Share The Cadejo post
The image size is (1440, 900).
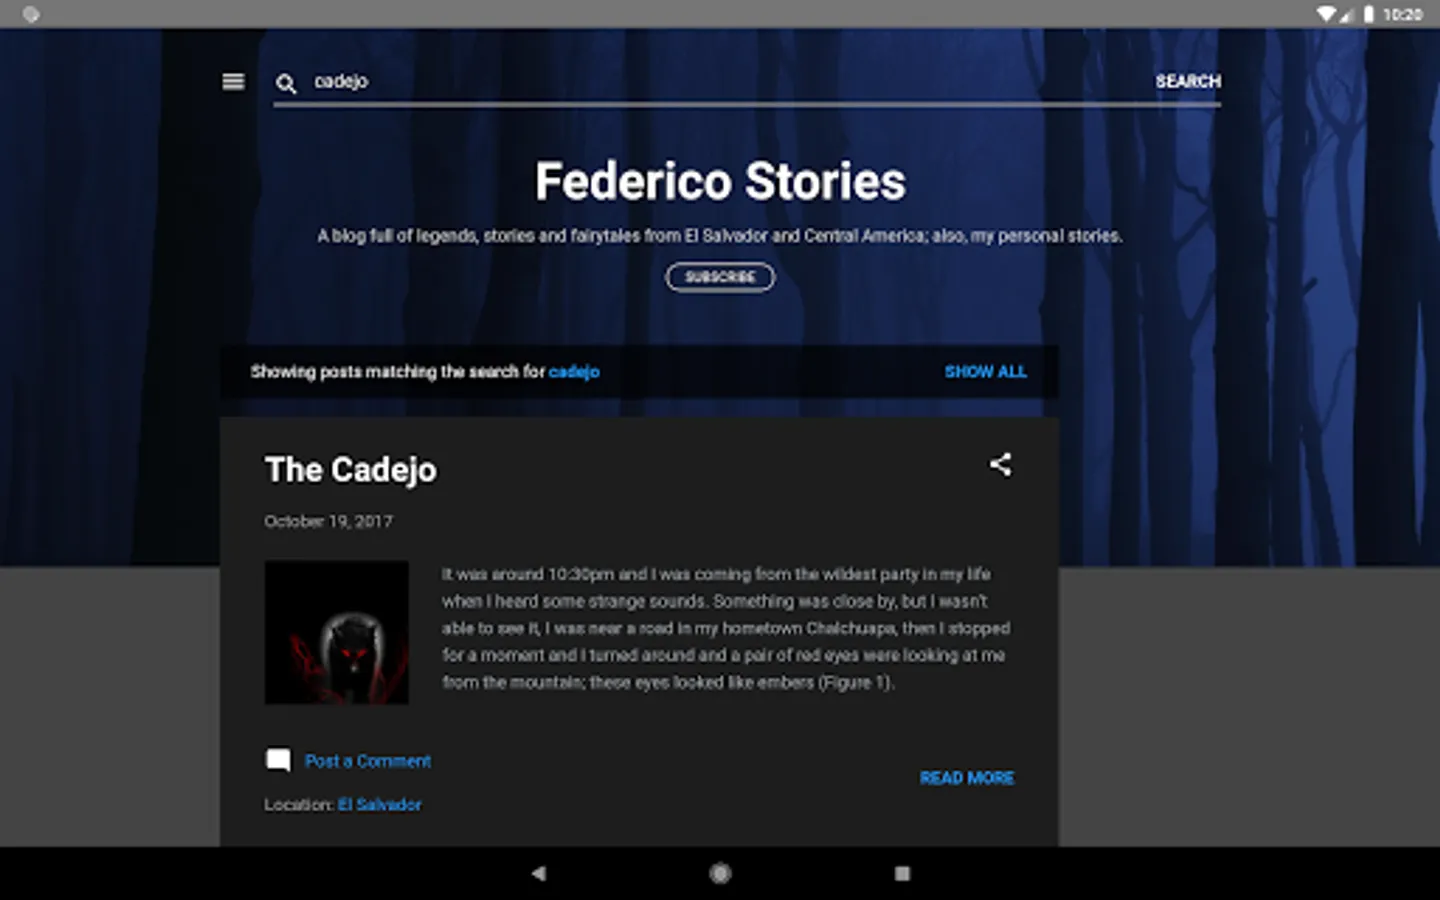point(1000,464)
